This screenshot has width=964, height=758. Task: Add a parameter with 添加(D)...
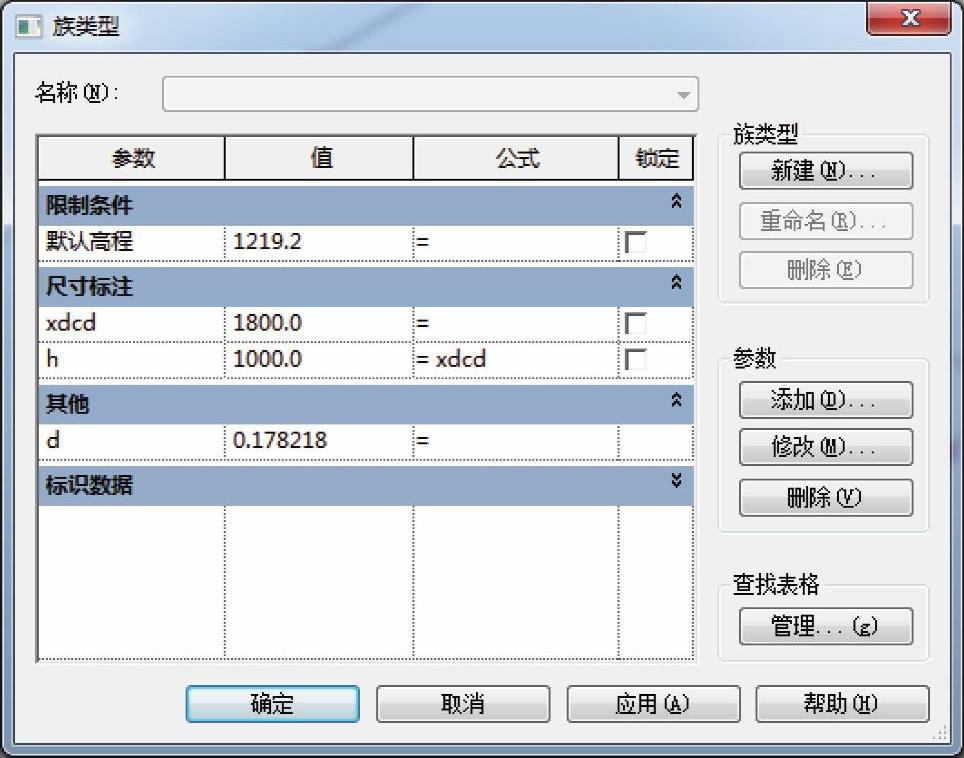pos(826,400)
